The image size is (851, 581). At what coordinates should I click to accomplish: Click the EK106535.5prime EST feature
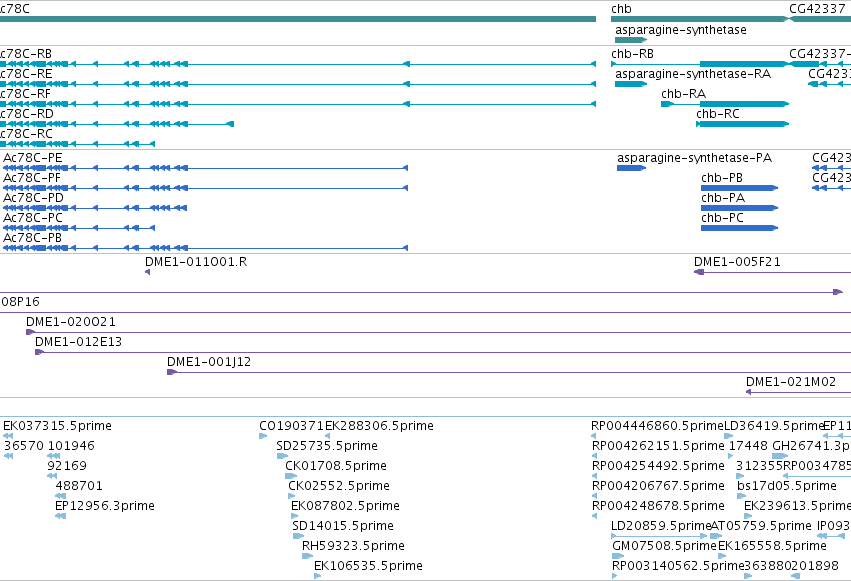(x=317, y=576)
